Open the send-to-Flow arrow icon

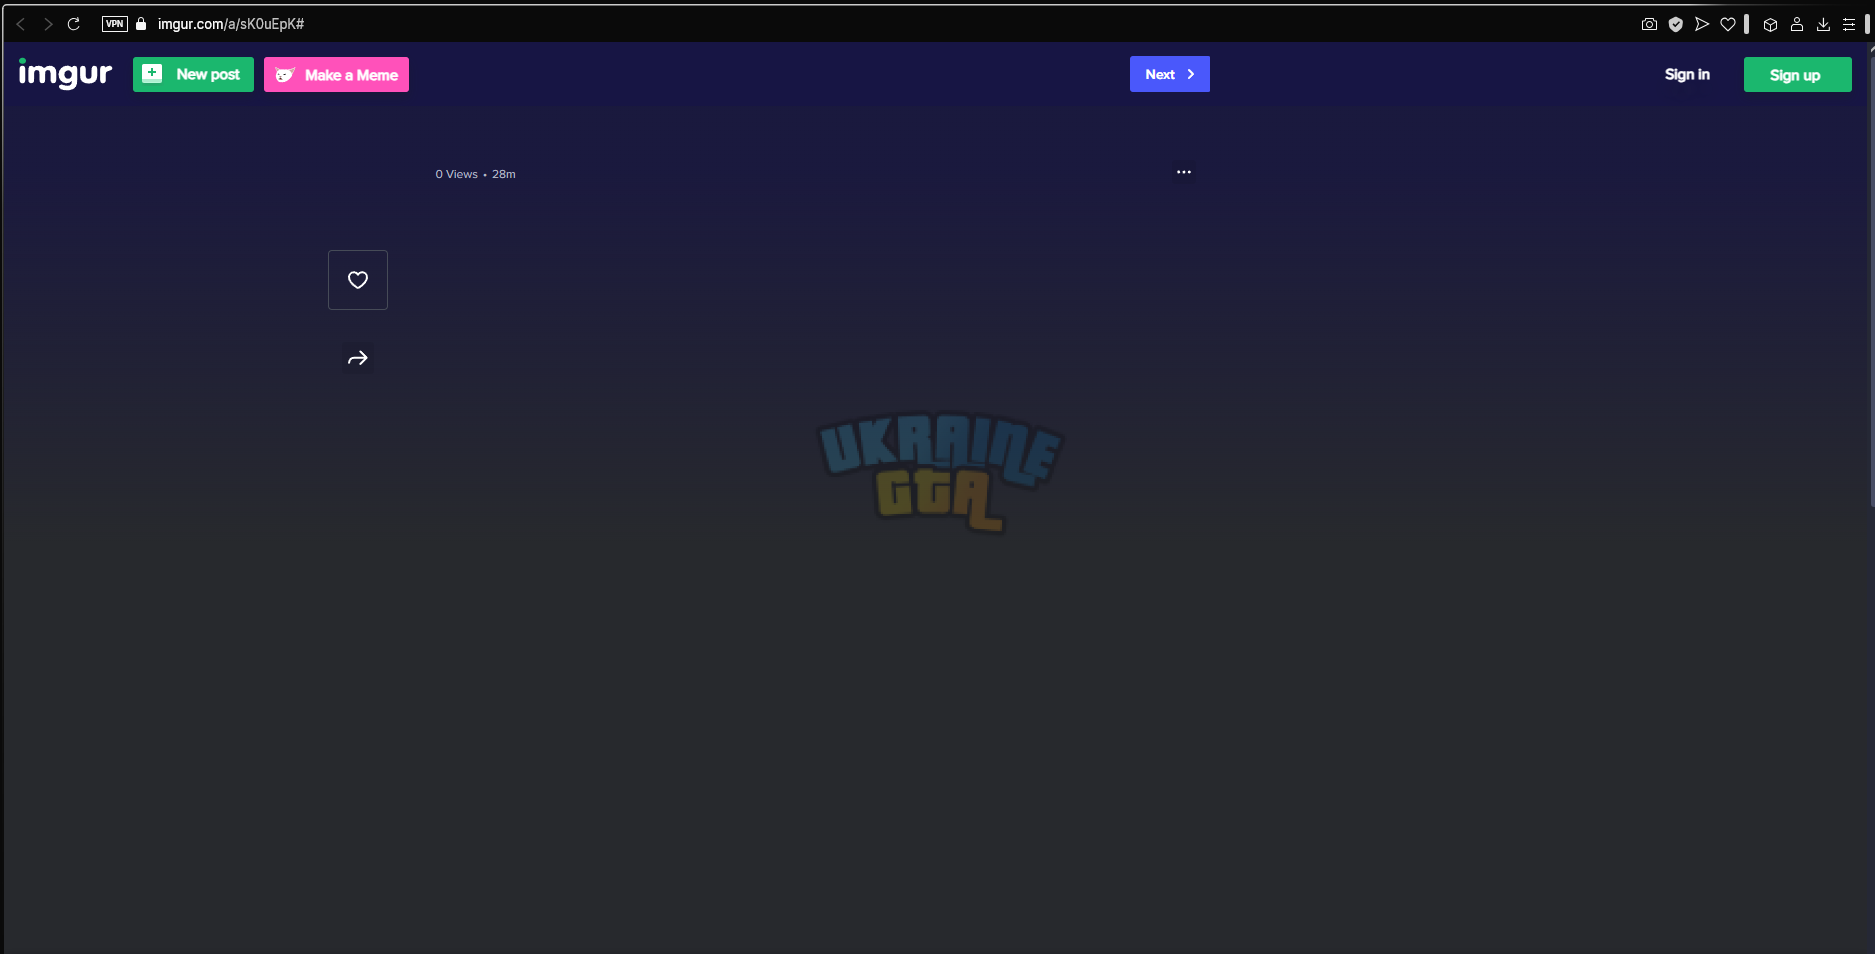[1702, 24]
